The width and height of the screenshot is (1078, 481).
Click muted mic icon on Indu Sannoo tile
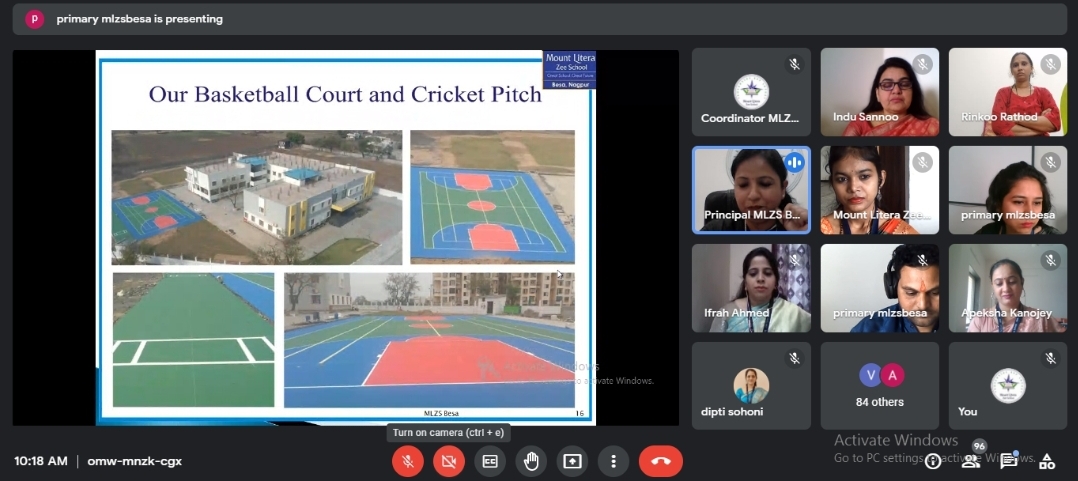(x=923, y=65)
